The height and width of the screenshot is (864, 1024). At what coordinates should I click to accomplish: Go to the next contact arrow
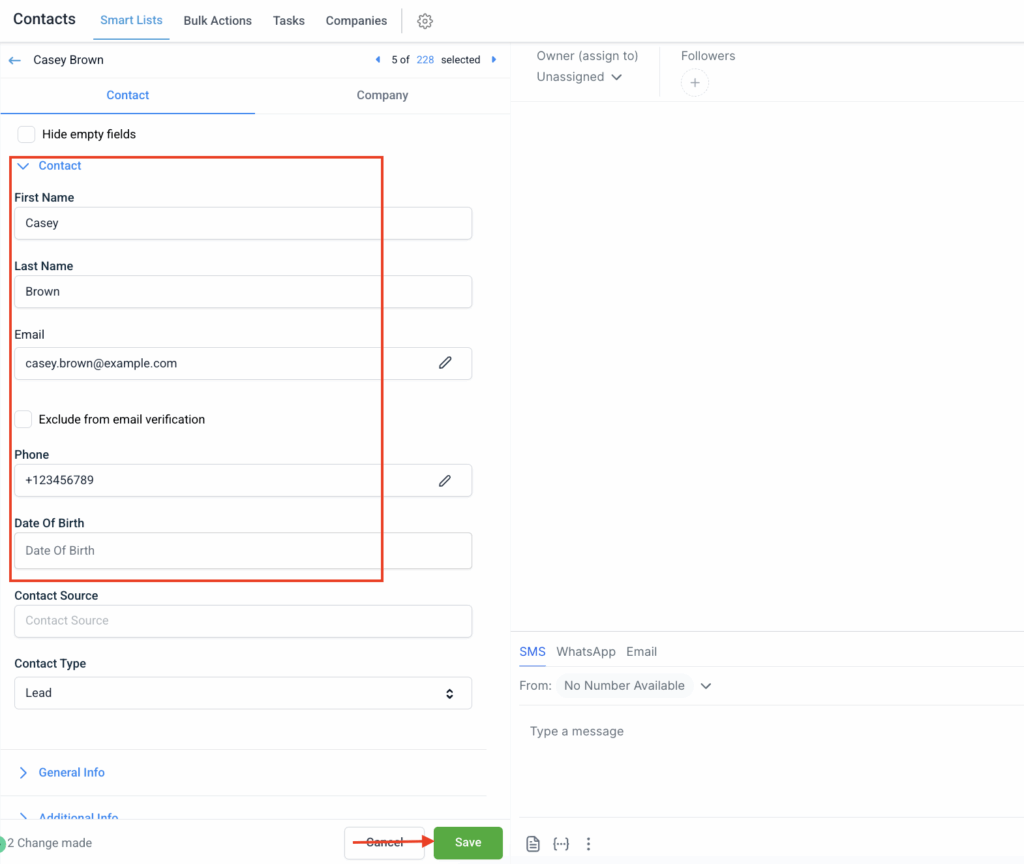[494, 60]
